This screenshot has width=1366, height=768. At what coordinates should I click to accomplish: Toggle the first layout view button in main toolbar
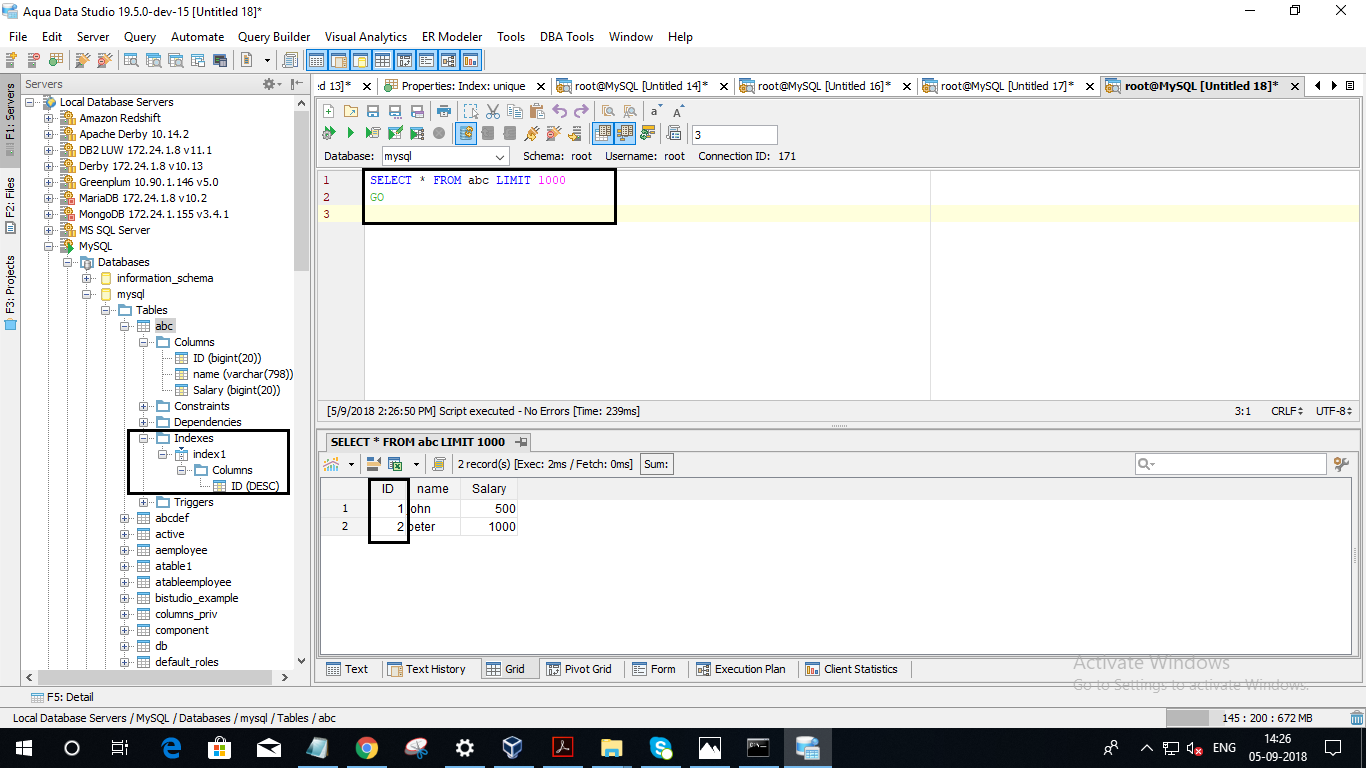coord(316,61)
